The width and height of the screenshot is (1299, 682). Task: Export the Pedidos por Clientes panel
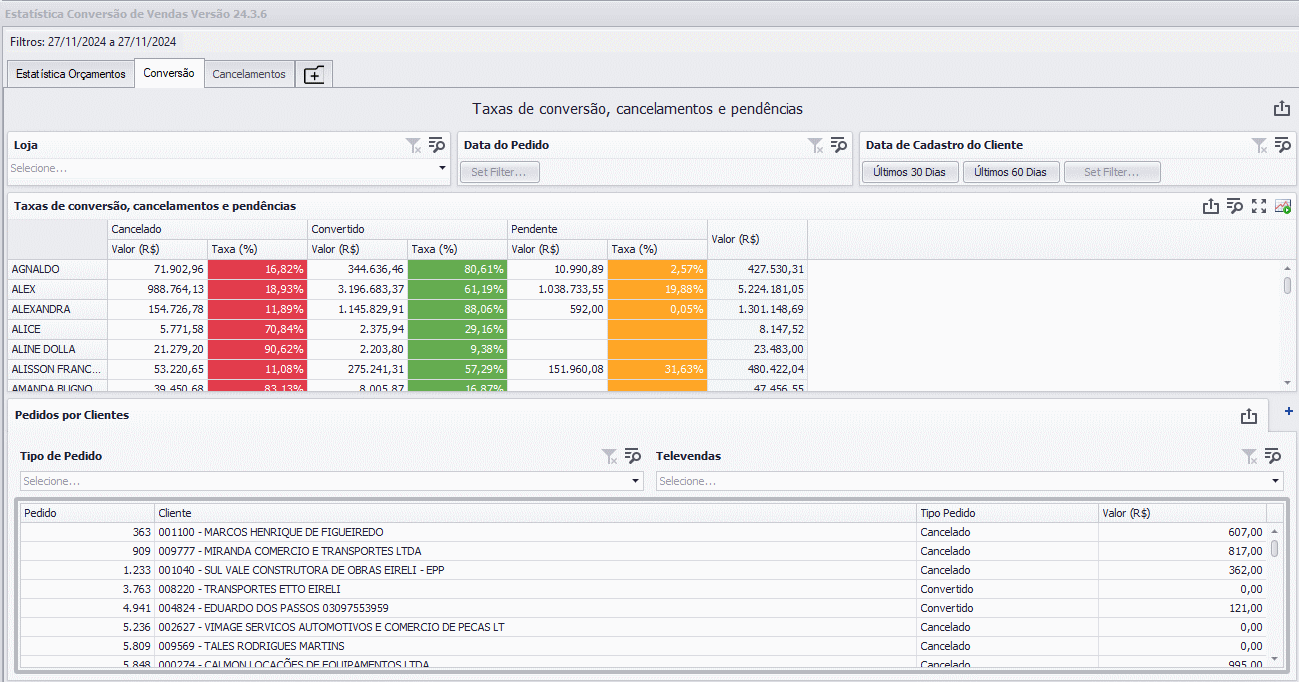pyautogui.click(x=1248, y=416)
